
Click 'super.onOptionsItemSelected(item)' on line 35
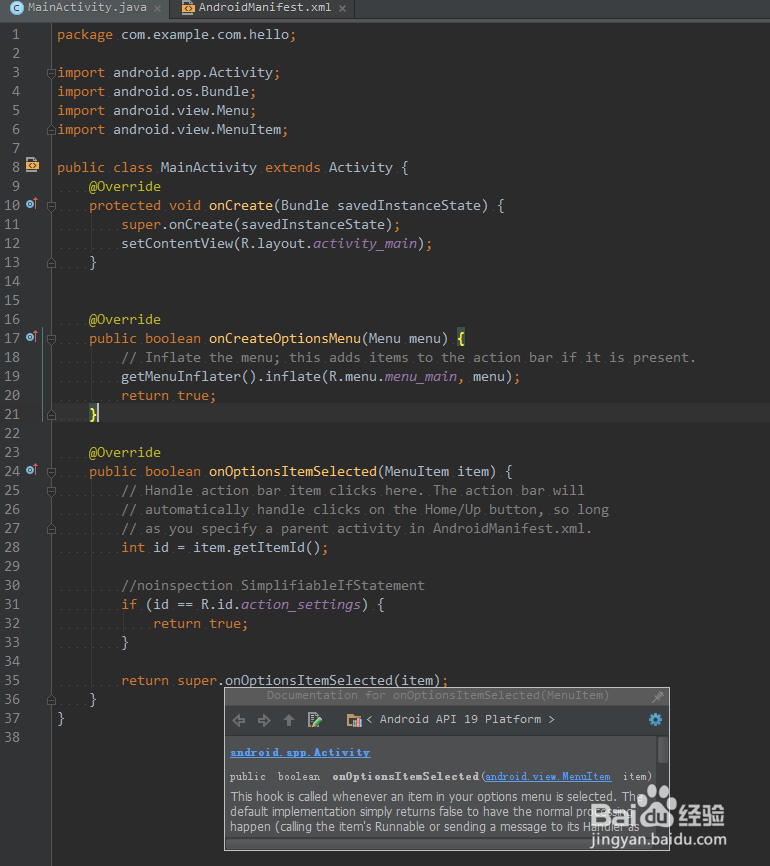pyautogui.click(x=309, y=680)
